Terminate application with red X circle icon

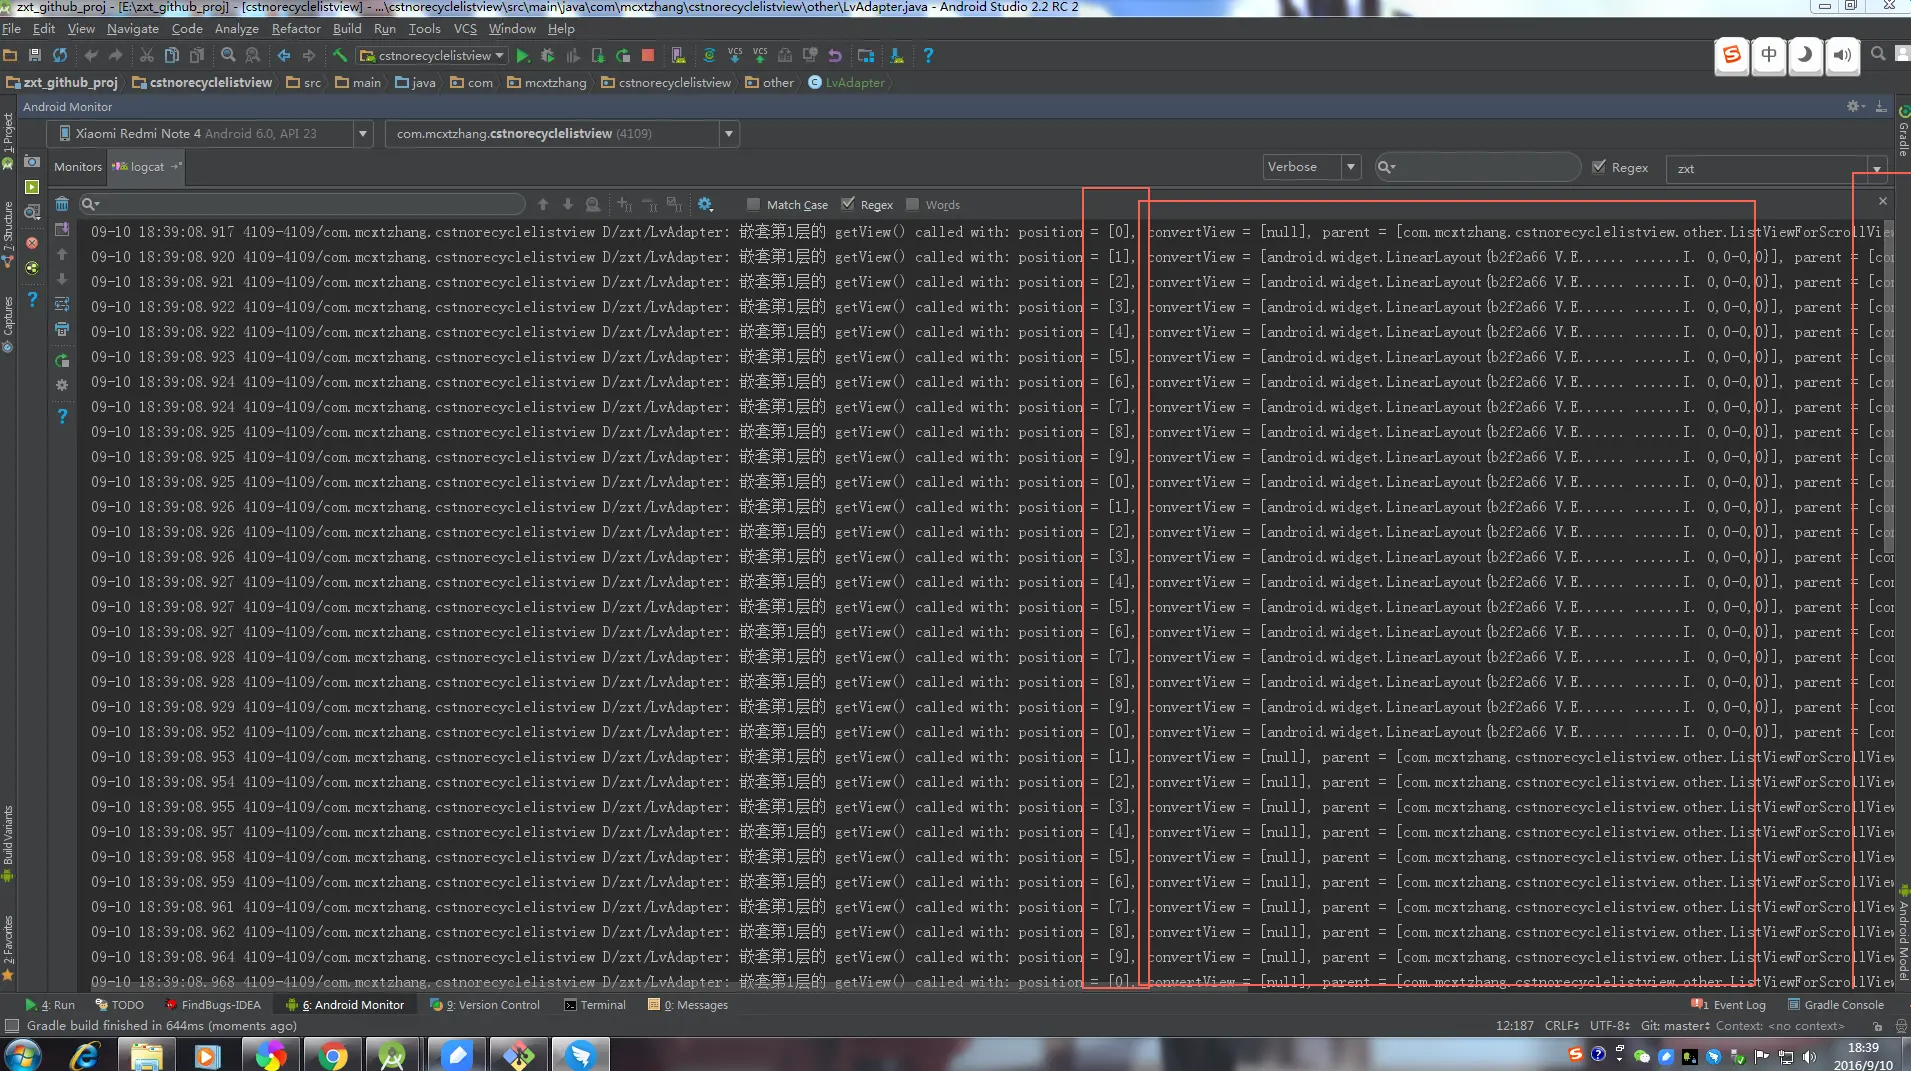click(x=32, y=243)
